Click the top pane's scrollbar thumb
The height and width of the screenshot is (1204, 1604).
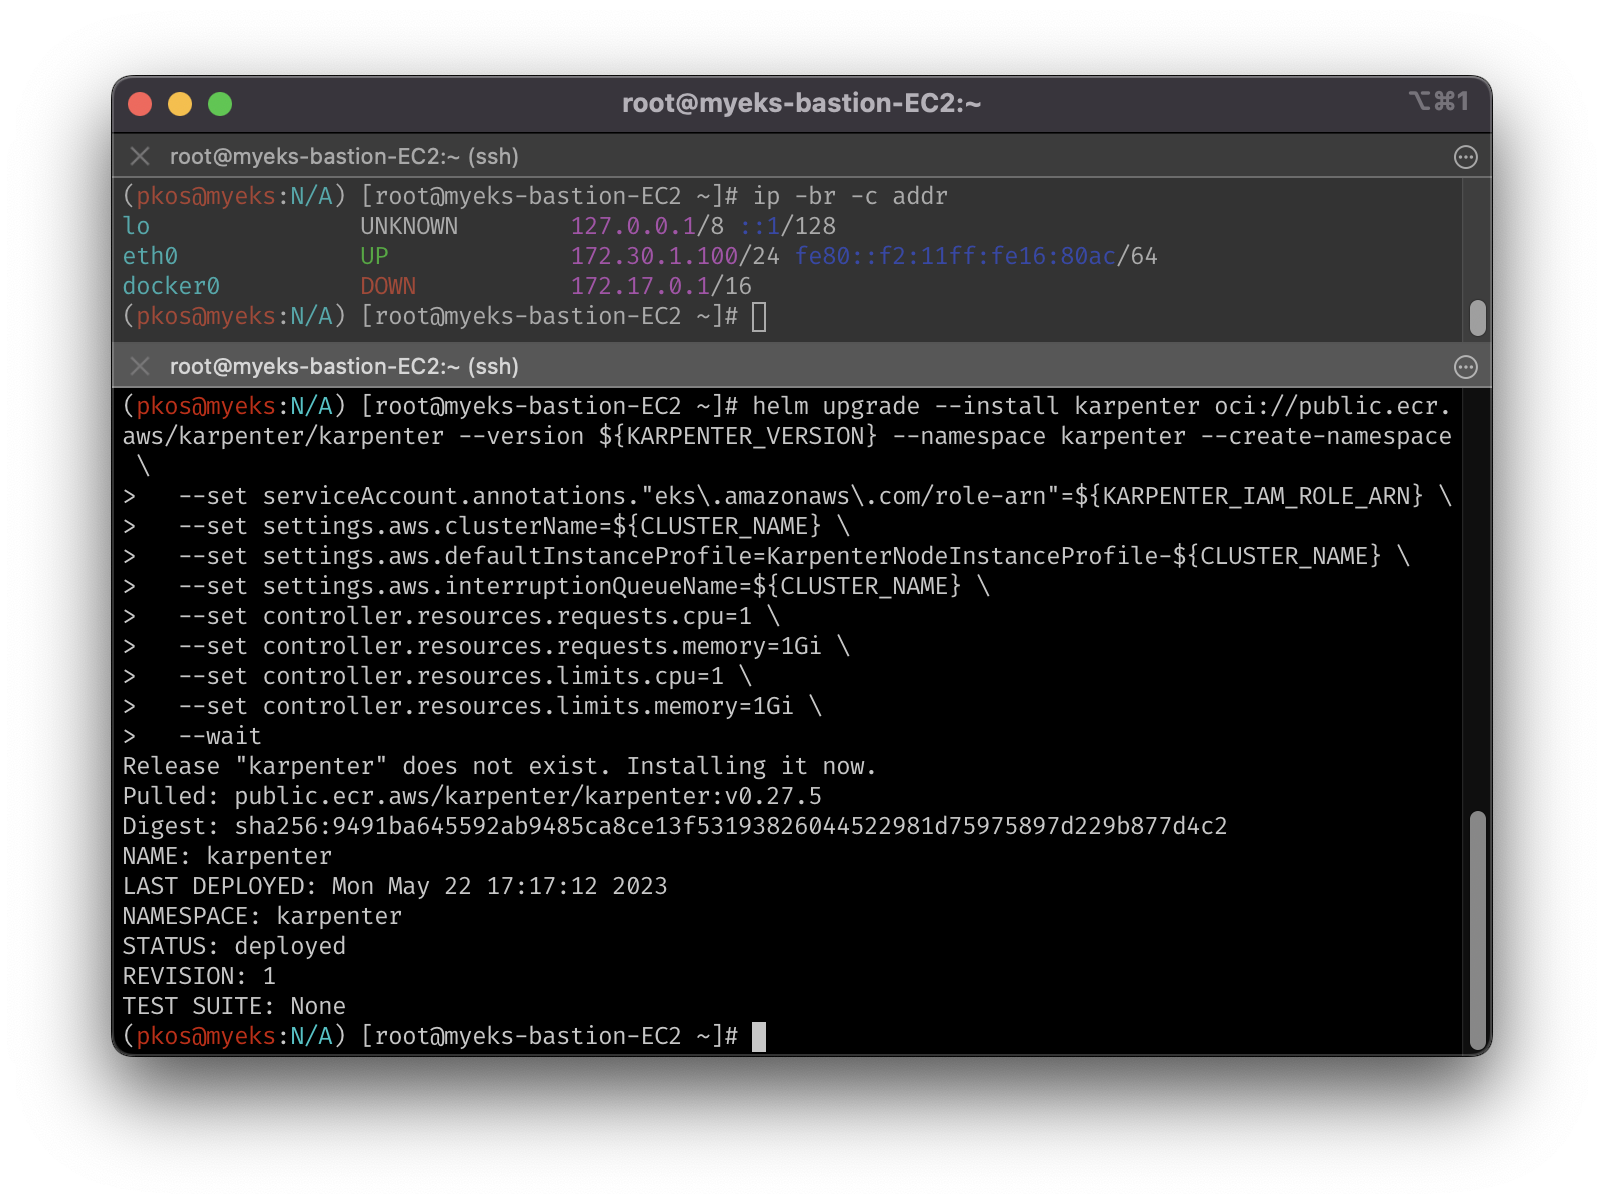tap(1478, 318)
